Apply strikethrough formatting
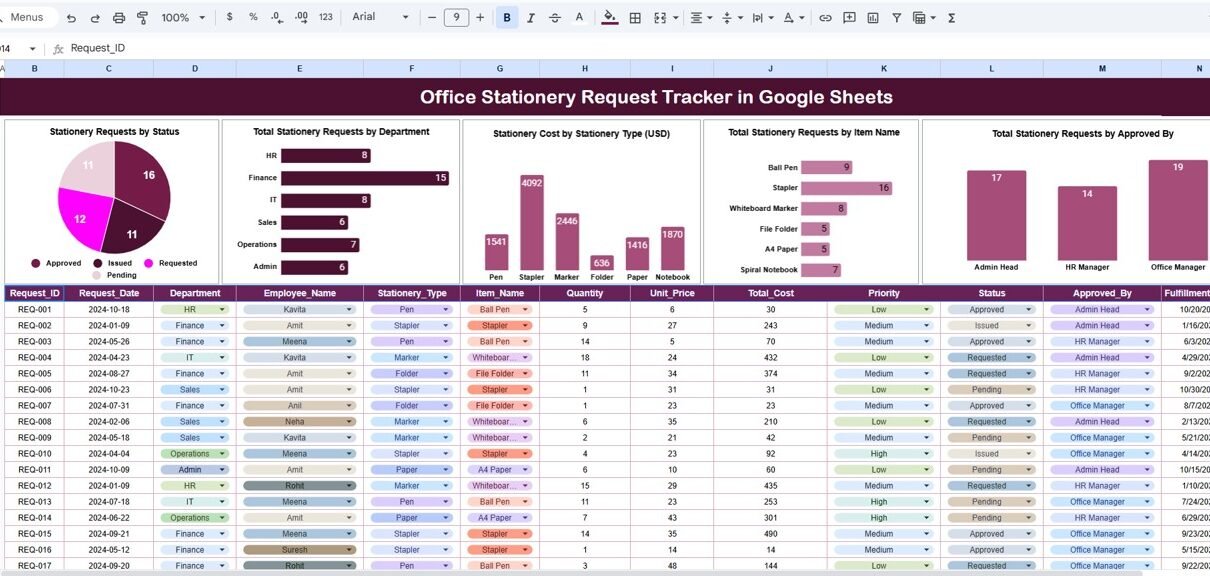The width and height of the screenshot is (1210, 576). tap(555, 18)
